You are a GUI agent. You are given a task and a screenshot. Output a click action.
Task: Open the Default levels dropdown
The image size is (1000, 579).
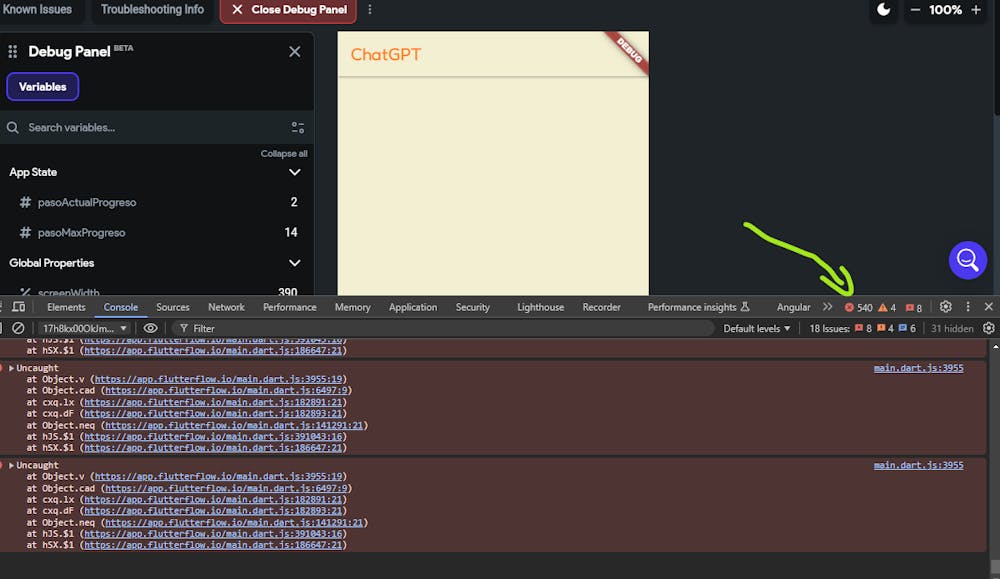click(x=756, y=328)
